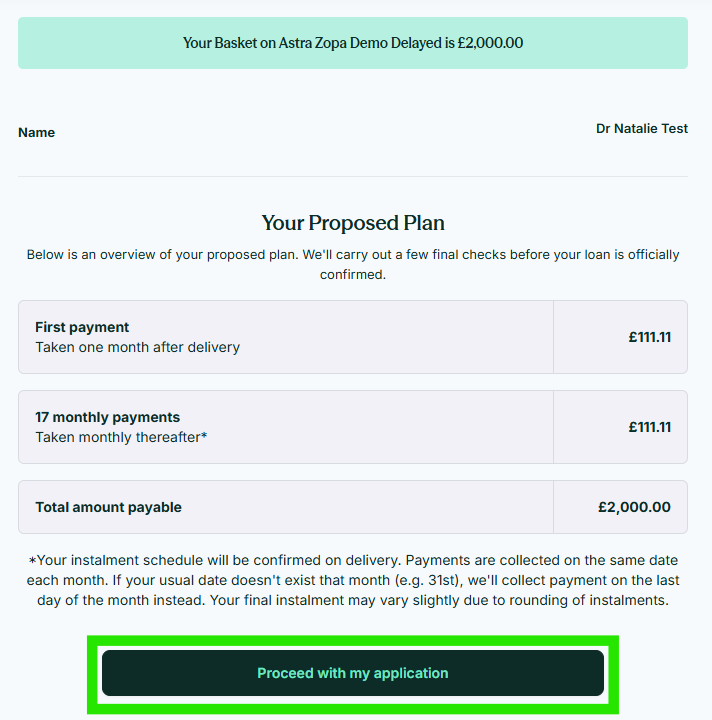This screenshot has width=712, height=720.
Task: Click the 17 monthly payments row title
Action: [107, 417]
